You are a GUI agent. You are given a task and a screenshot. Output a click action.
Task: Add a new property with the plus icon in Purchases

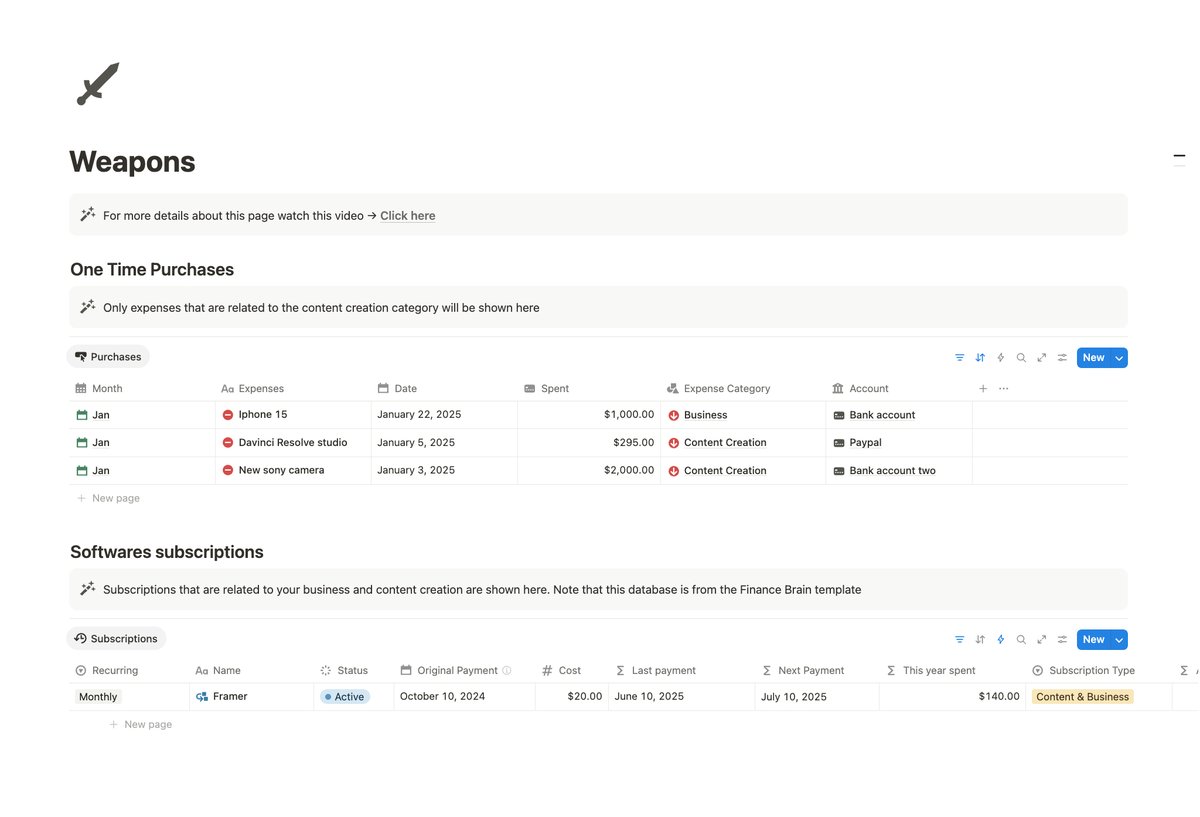point(982,388)
